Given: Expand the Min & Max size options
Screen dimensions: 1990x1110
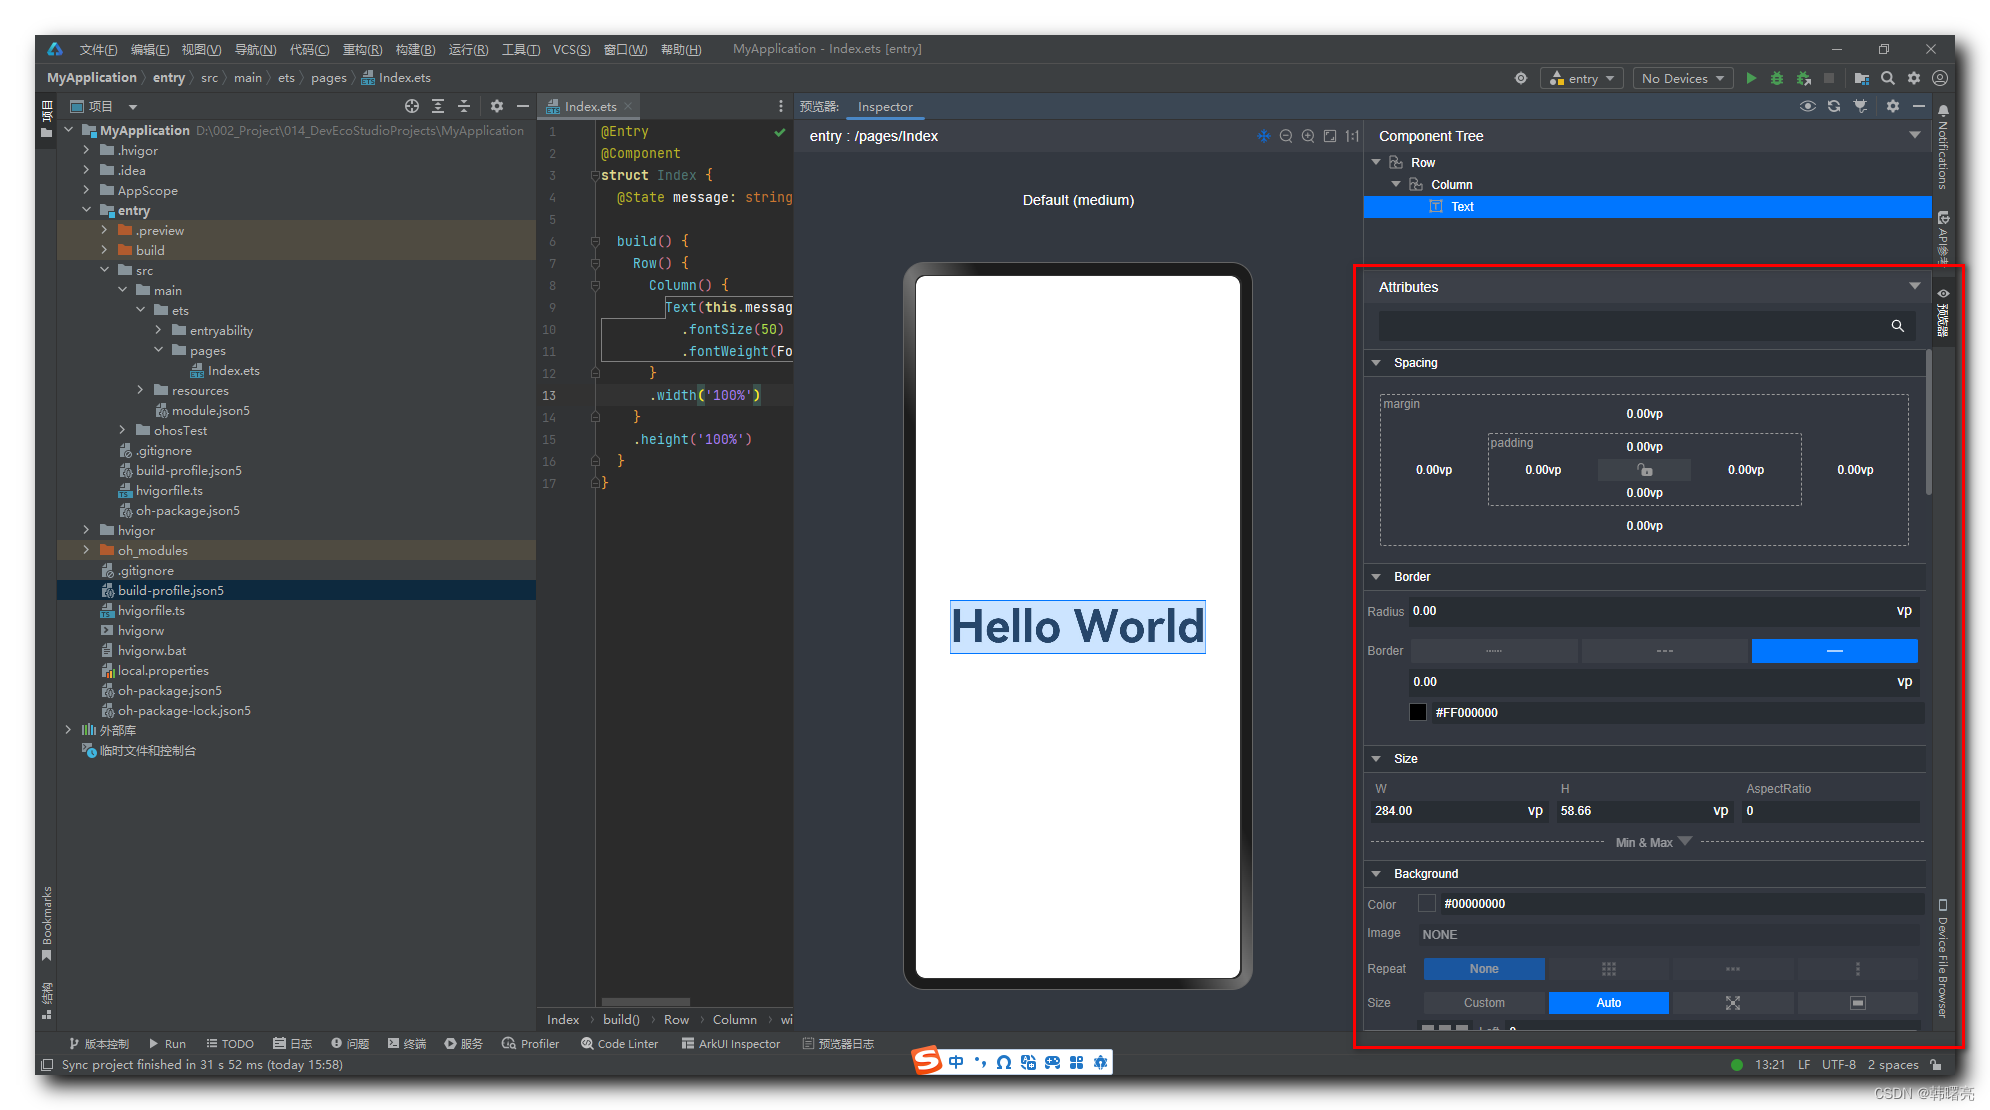Looking at the screenshot, I should (x=1651, y=842).
